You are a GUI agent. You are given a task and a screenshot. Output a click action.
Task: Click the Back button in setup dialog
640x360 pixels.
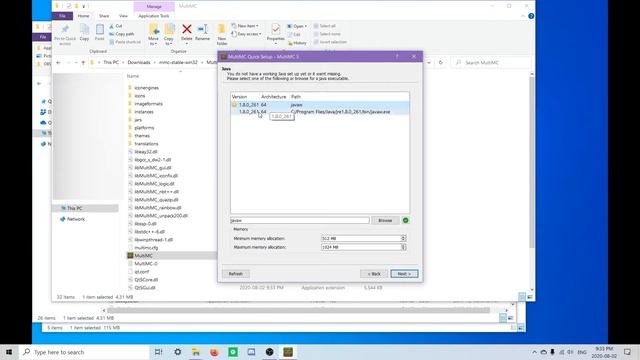click(x=374, y=274)
